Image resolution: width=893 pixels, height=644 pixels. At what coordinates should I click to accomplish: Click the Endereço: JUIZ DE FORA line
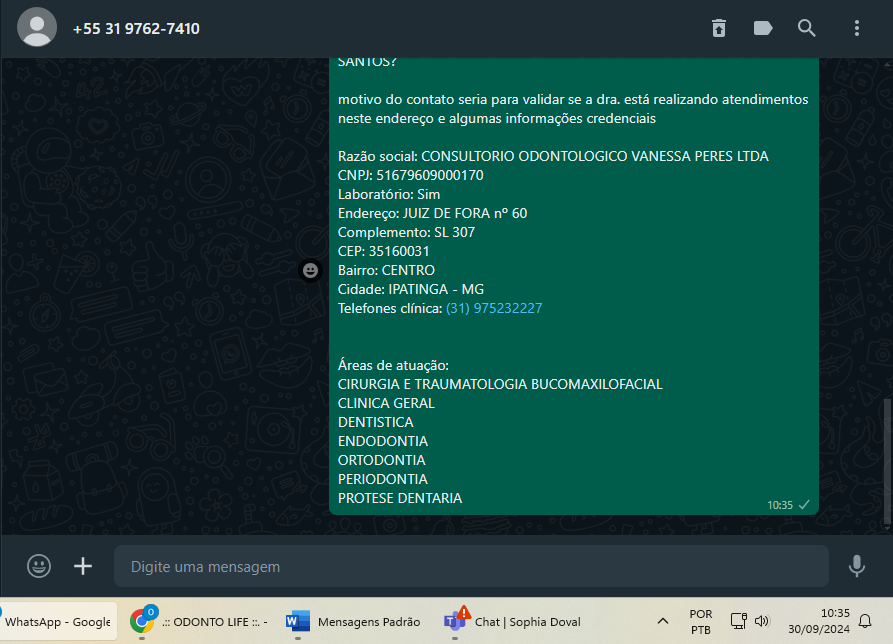[x=432, y=213]
